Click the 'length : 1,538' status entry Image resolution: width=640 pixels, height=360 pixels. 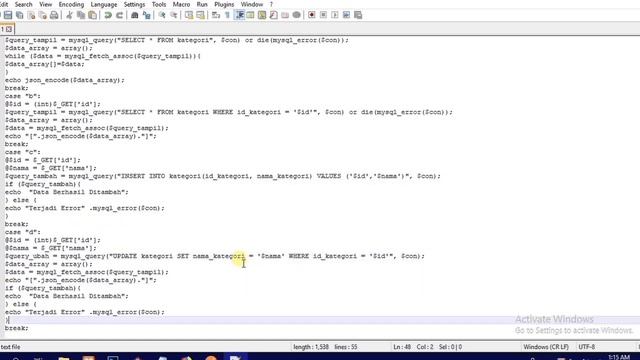pos(311,347)
